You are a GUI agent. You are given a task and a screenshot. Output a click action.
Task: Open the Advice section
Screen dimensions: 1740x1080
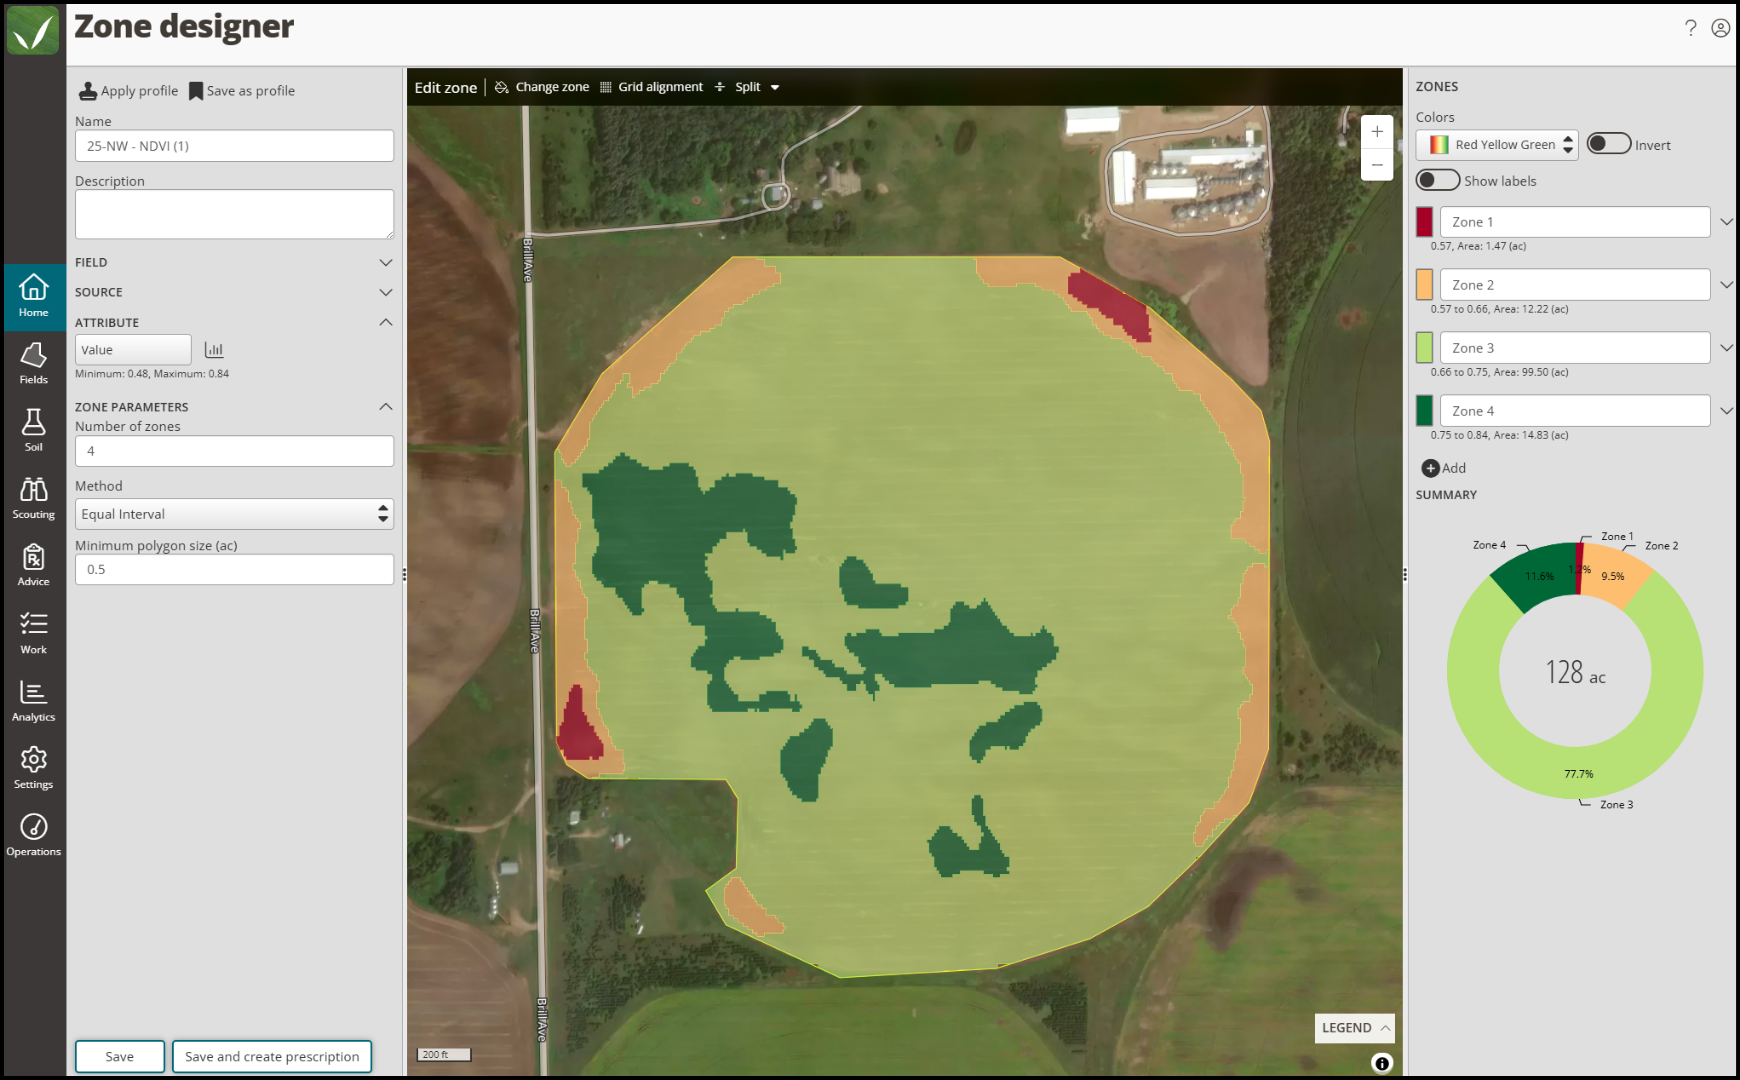(33, 565)
